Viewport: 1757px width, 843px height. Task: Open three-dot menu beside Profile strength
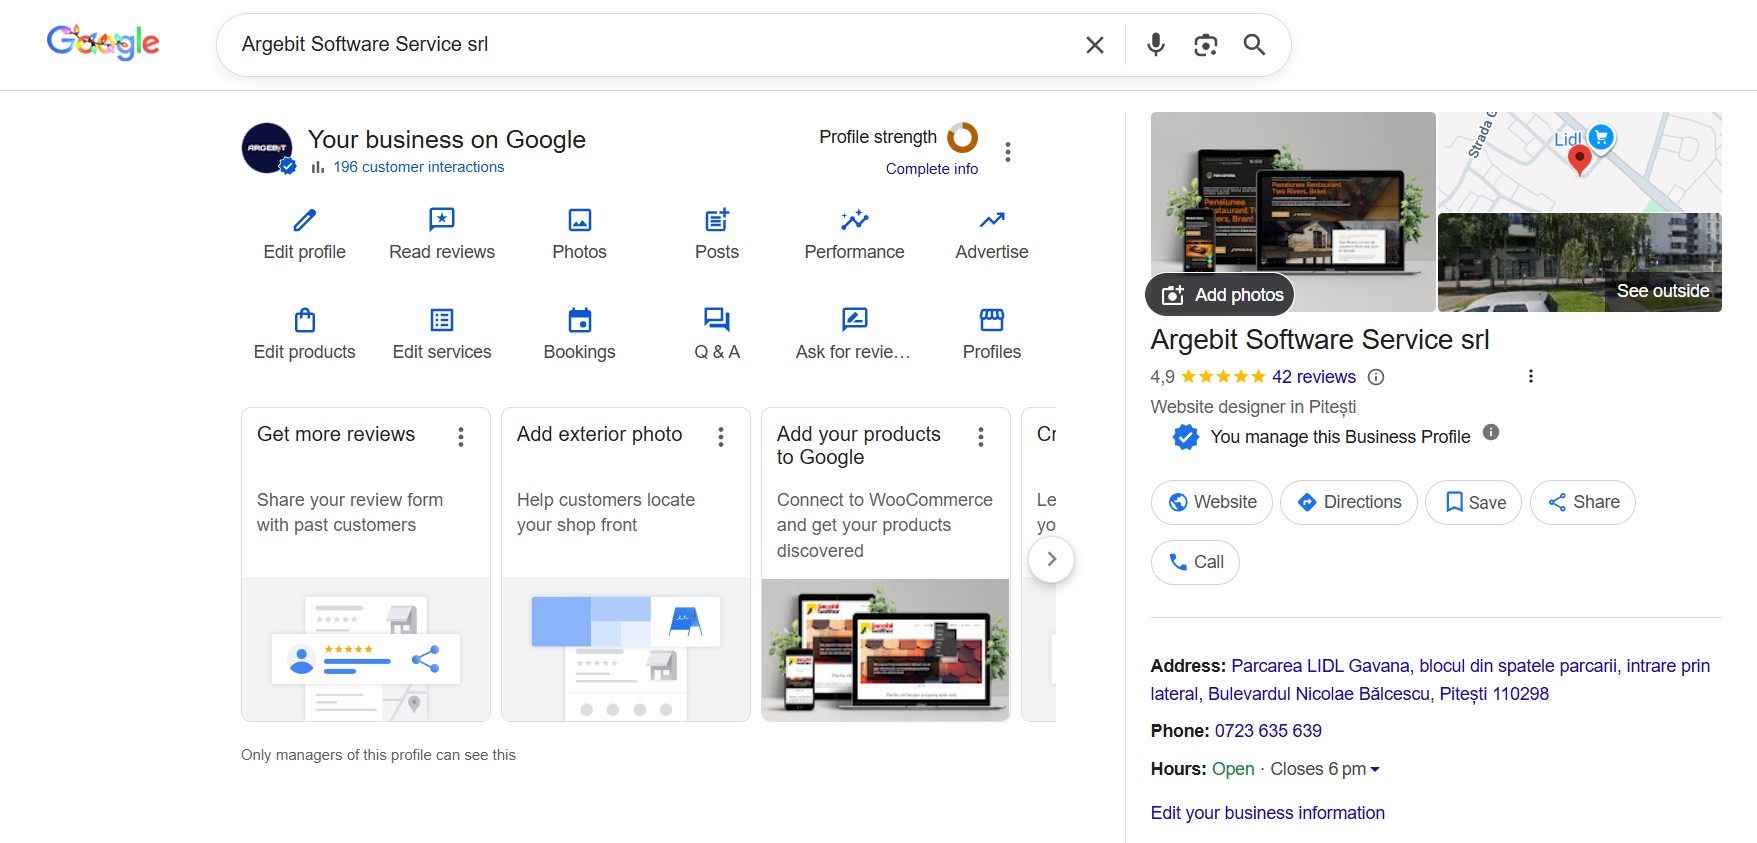[1007, 152]
